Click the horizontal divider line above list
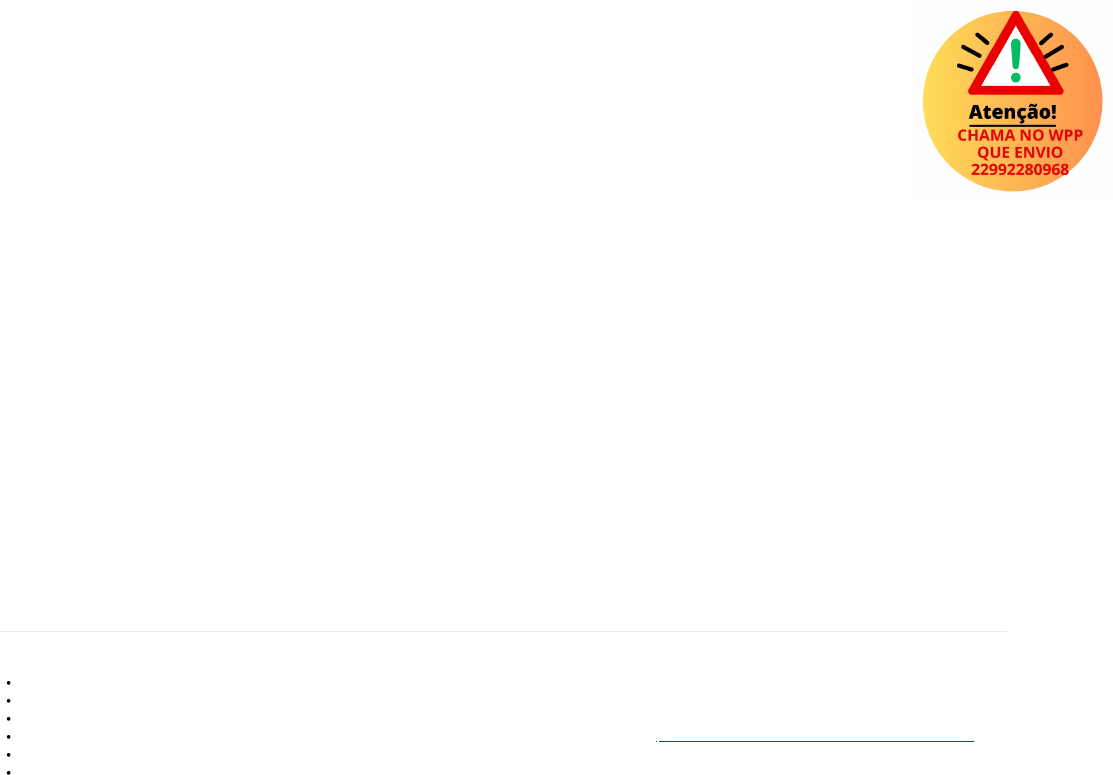The height and width of the screenshot is (775, 1113). (503, 631)
